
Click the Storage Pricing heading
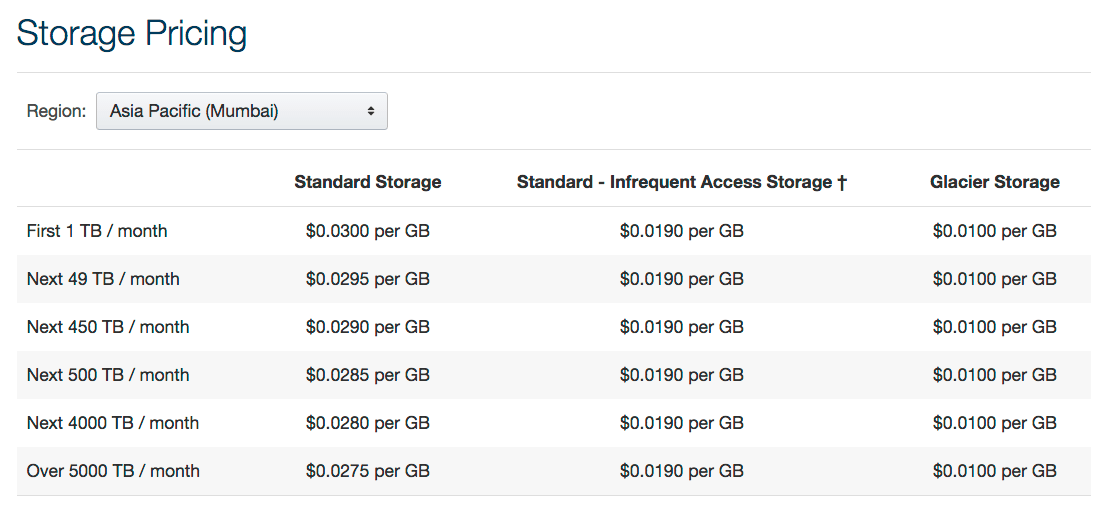[132, 34]
